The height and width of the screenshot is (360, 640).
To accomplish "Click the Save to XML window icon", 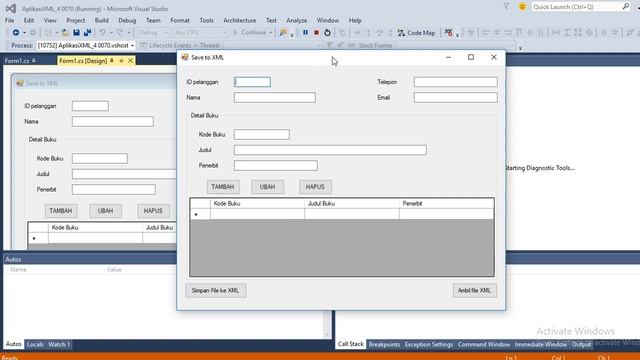I will coord(185,57).
